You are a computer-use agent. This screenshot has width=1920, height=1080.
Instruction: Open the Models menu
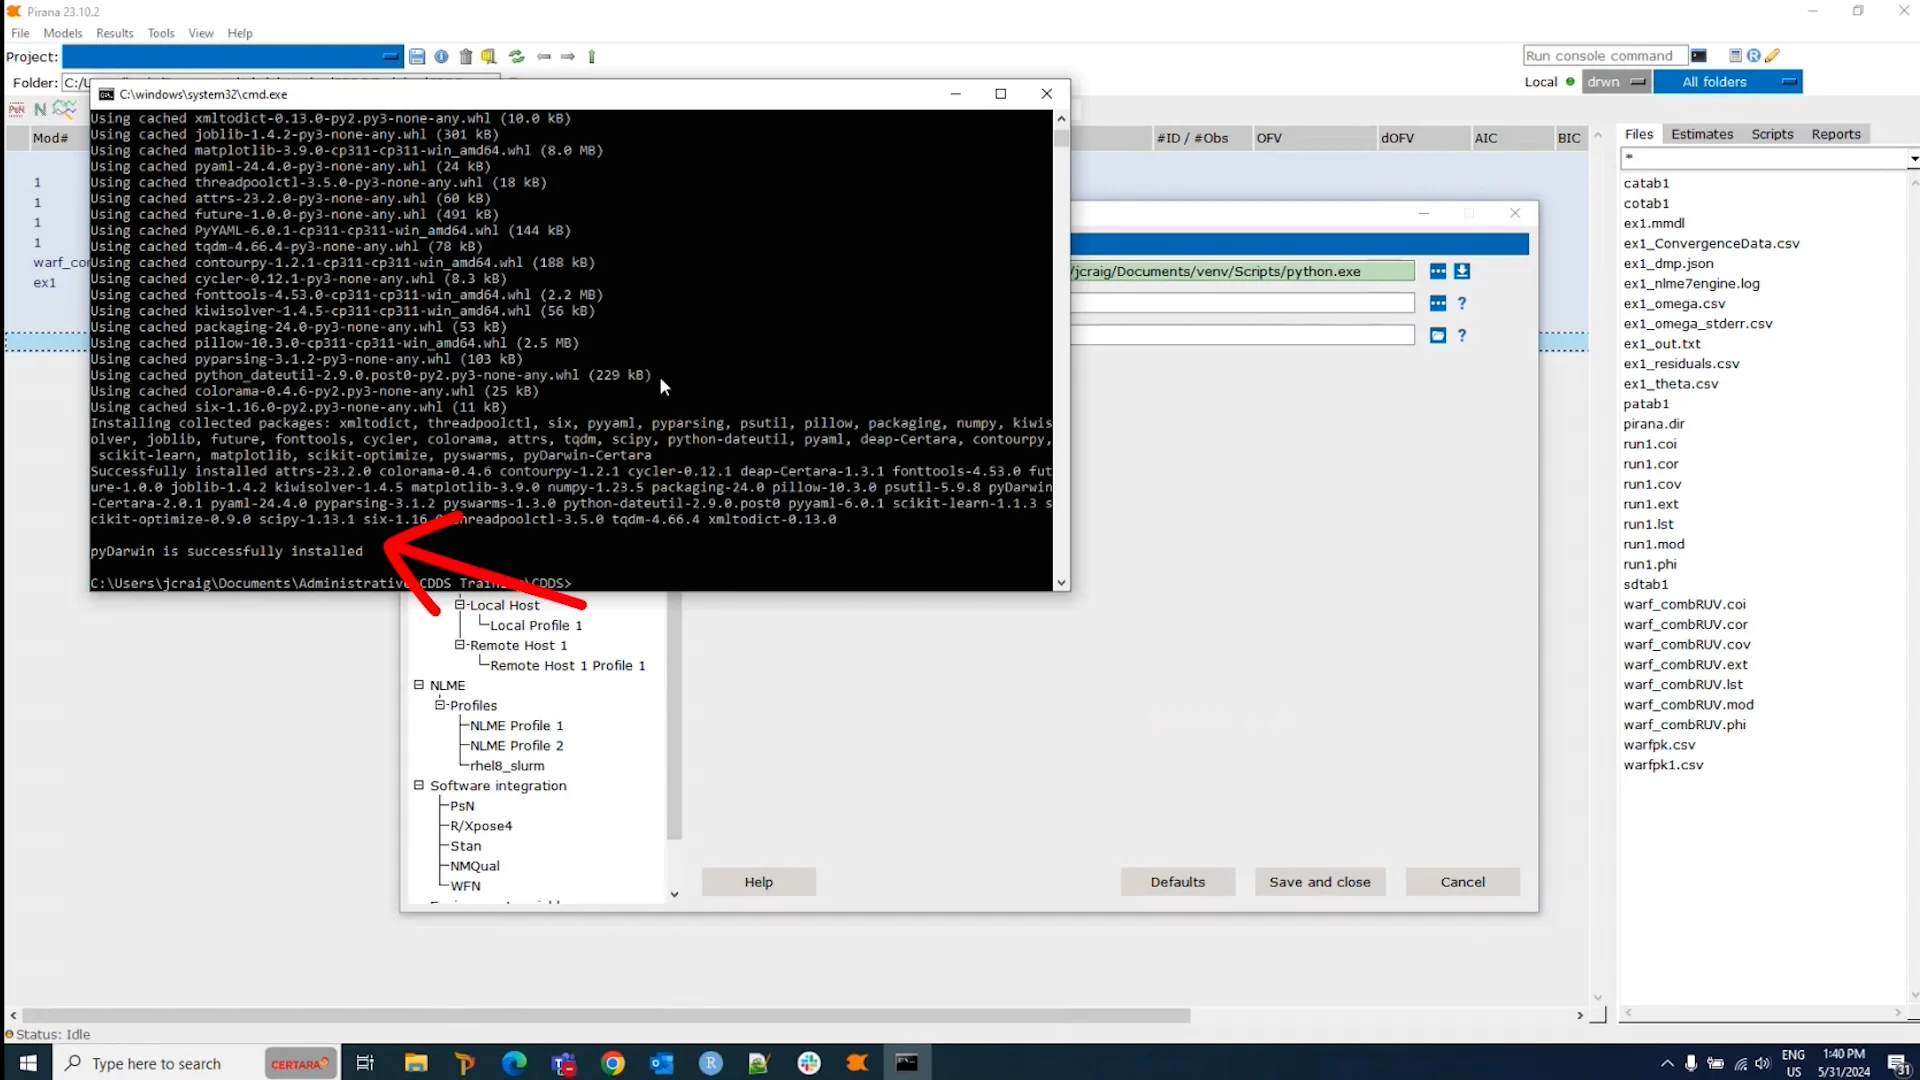click(x=63, y=33)
